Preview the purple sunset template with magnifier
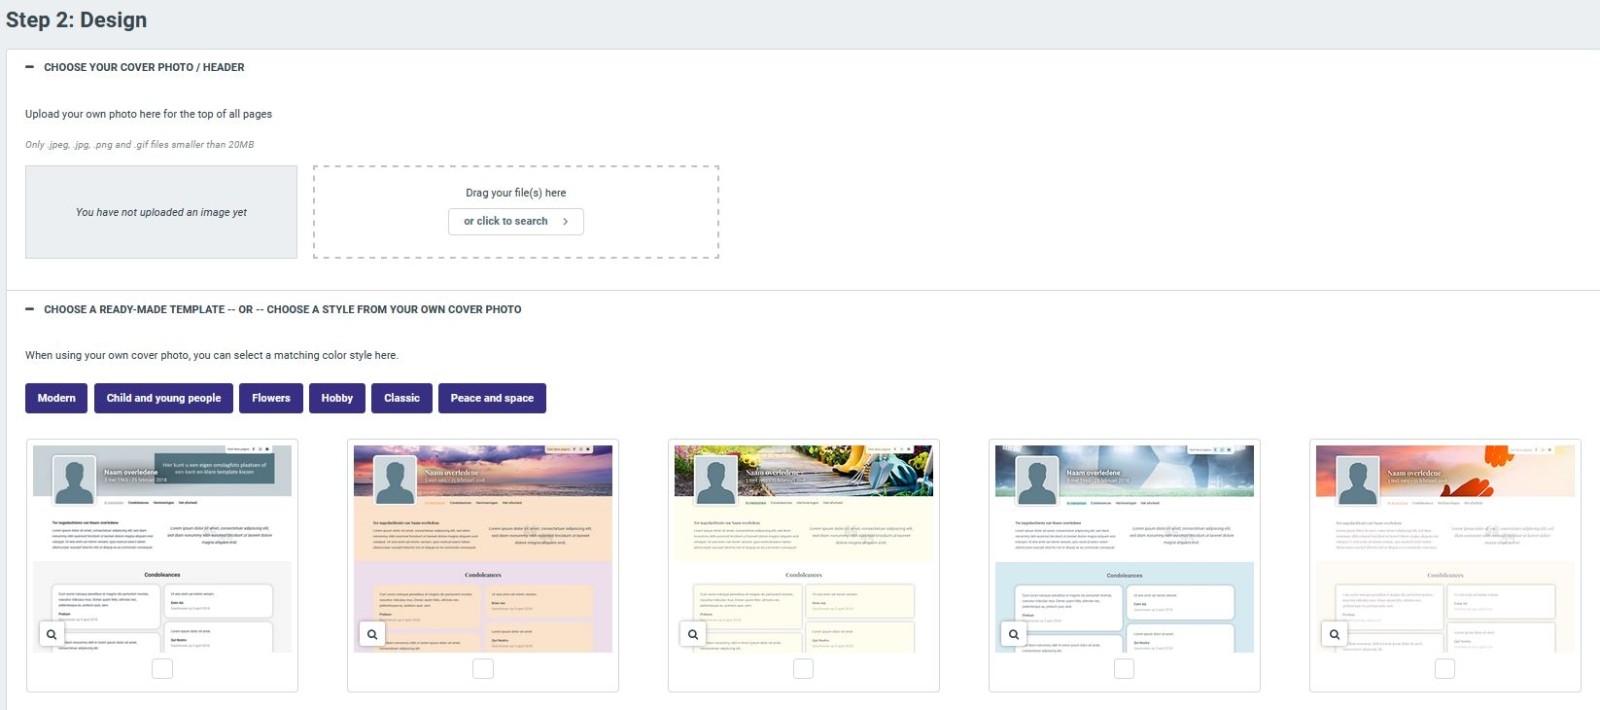1600x710 pixels. coord(372,634)
